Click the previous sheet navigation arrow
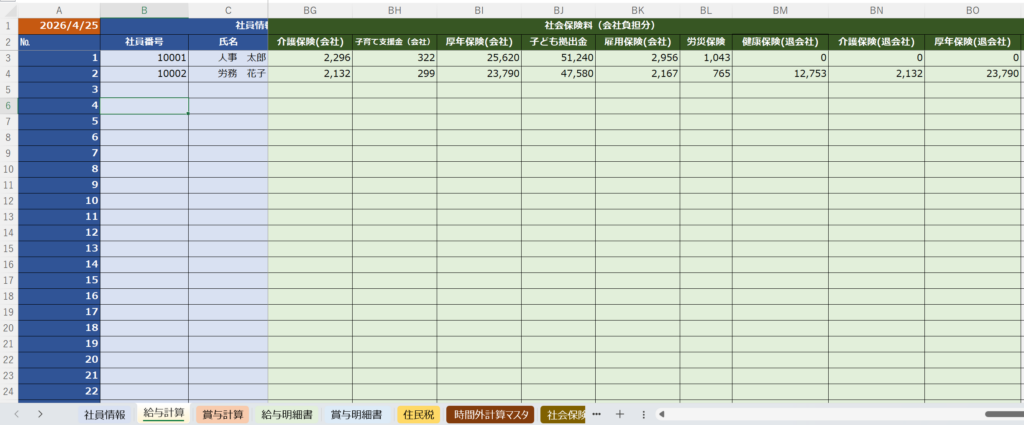This screenshot has width=1024, height=425. click(x=17, y=414)
